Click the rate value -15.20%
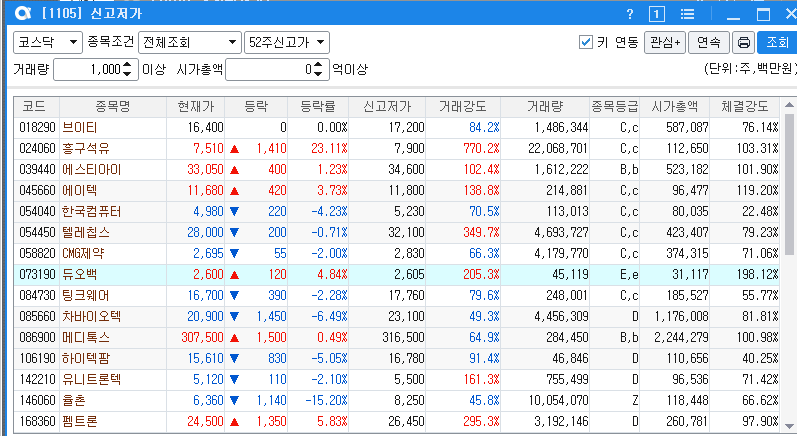 pos(326,400)
